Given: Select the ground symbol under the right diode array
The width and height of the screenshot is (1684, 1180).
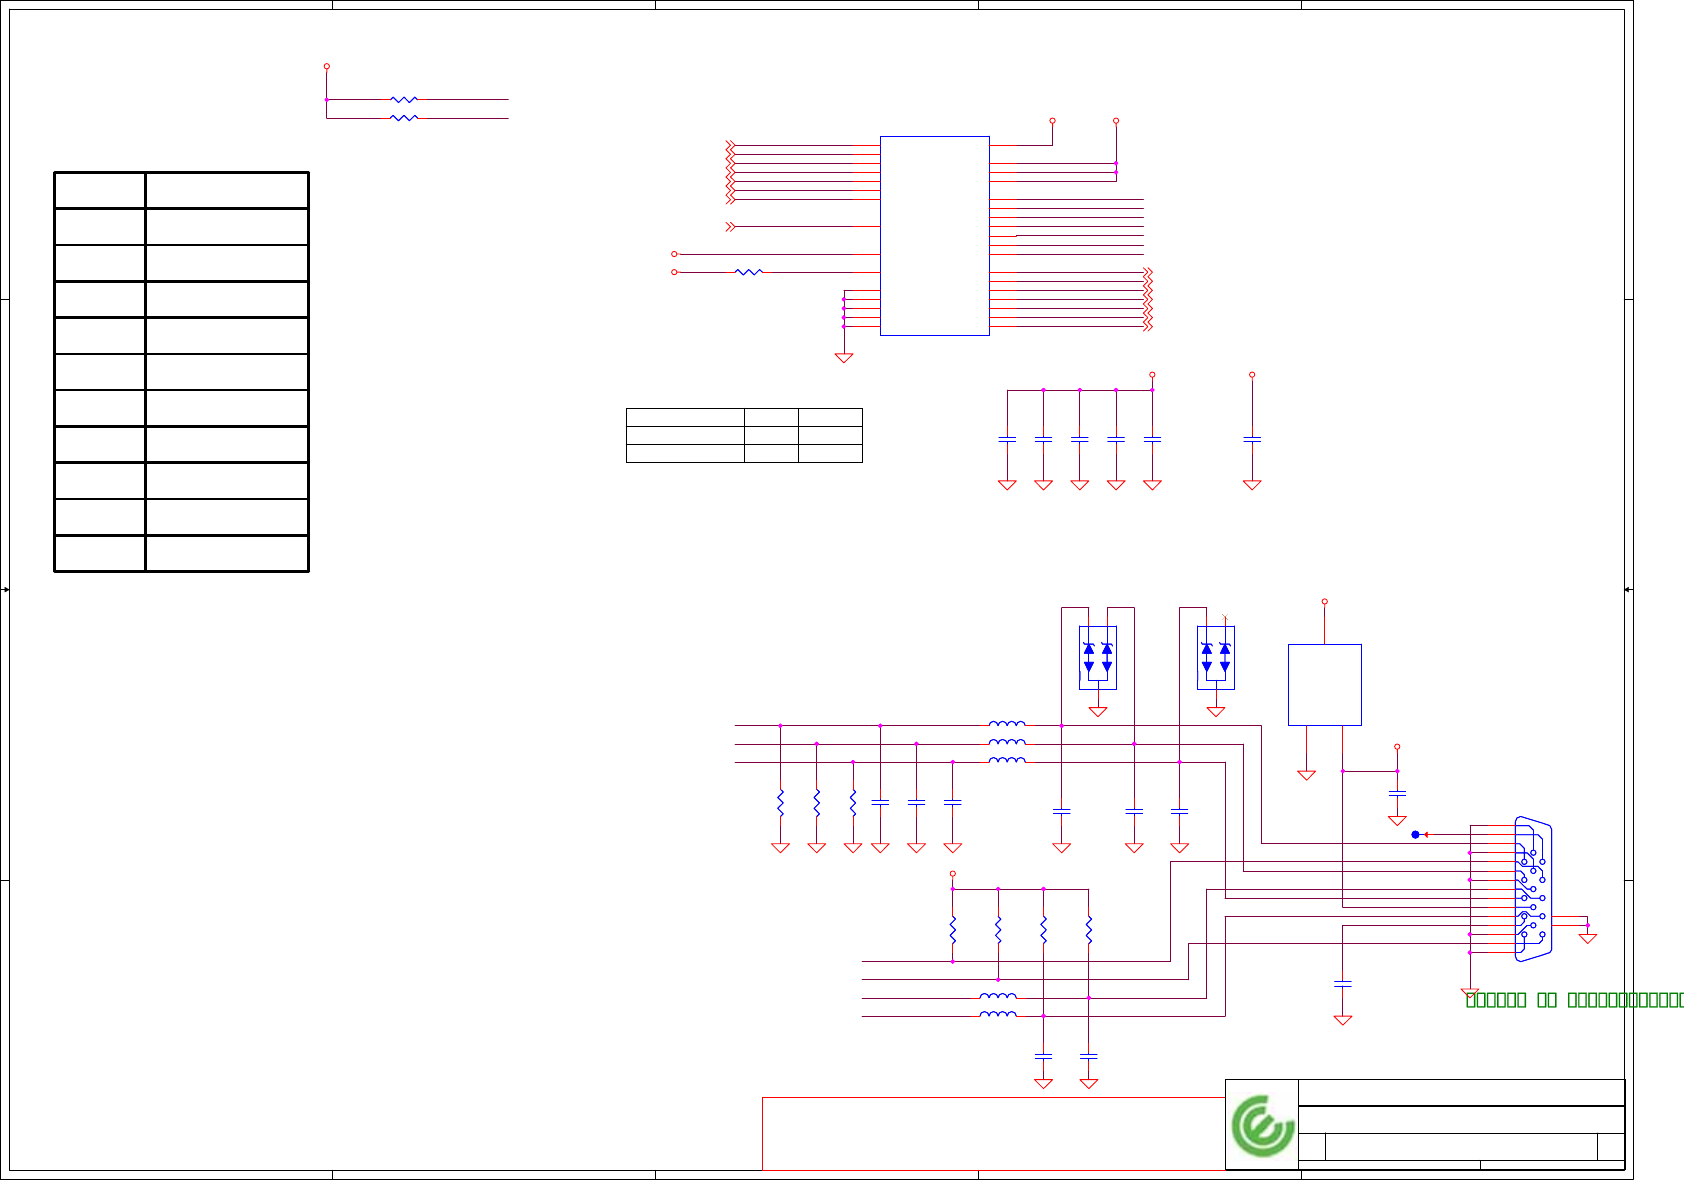Looking at the screenshot, I should (1216, 711).
